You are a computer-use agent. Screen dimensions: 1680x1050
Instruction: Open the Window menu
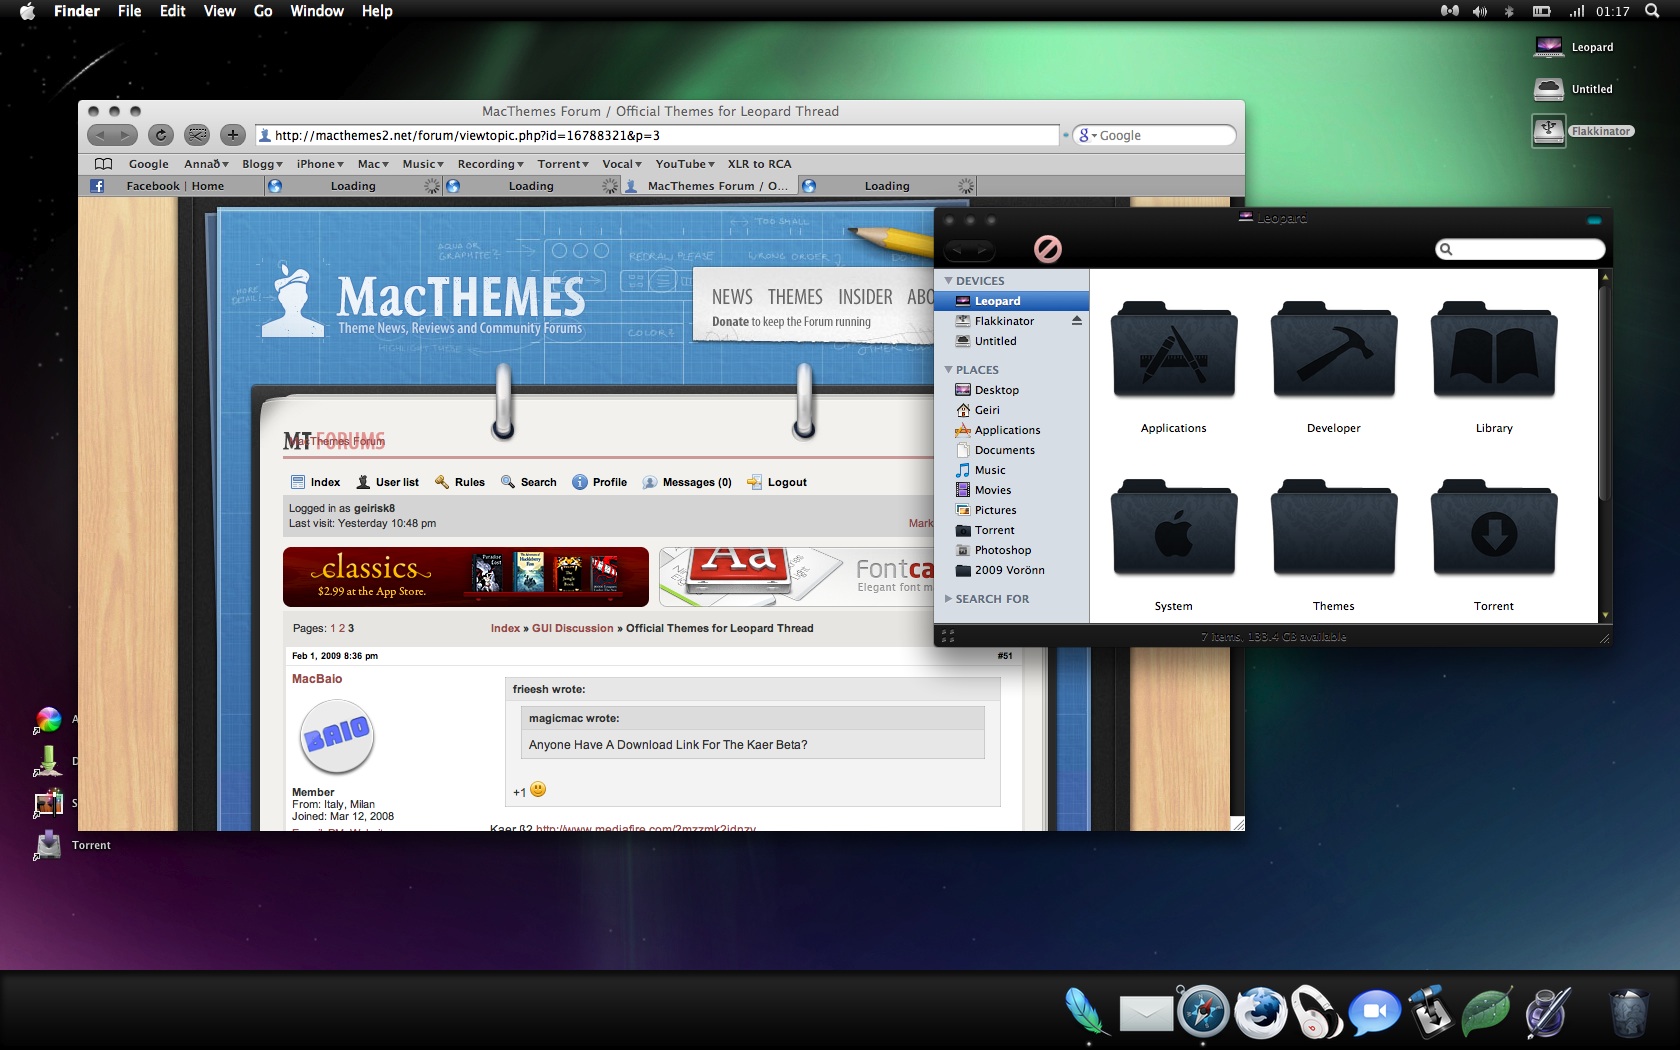[317, 11]
